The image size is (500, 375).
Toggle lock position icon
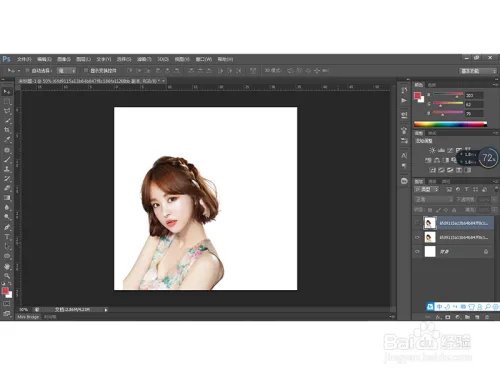click(446, 210)
